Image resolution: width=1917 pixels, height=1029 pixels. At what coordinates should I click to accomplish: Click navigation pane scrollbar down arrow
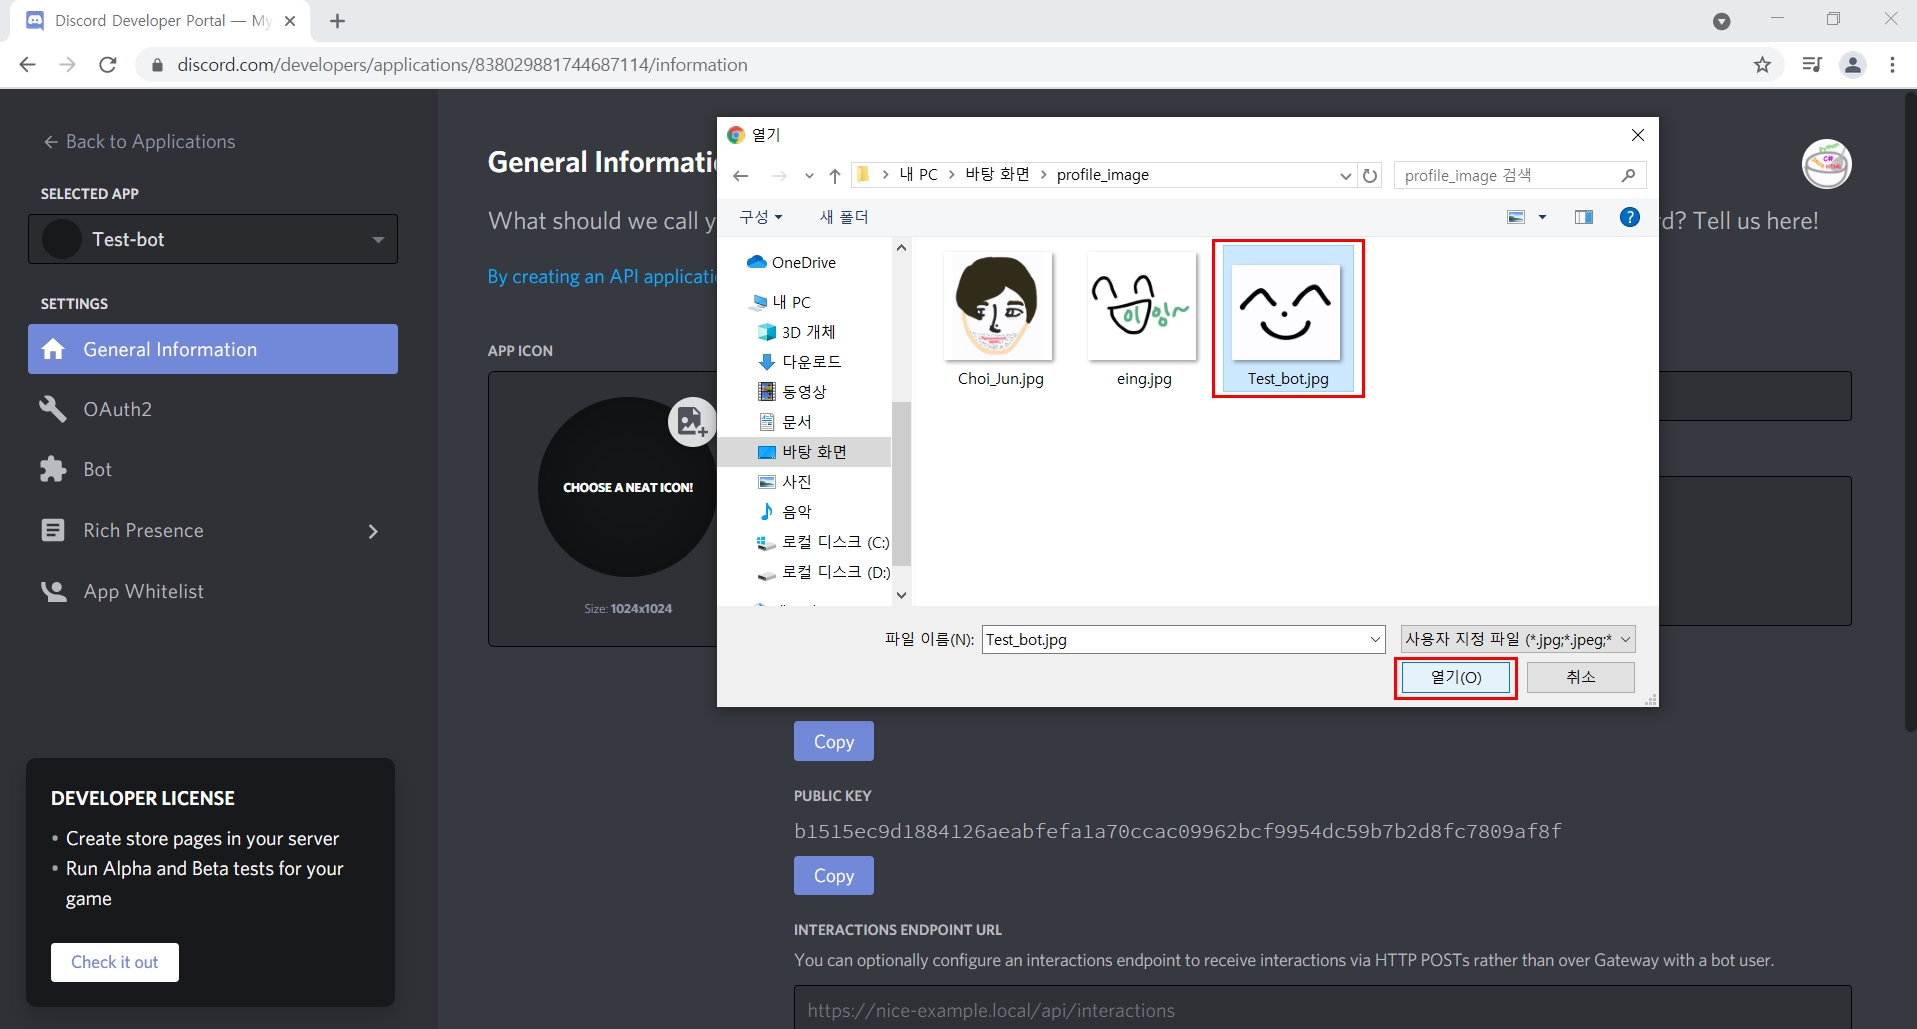[x=901, y=595]
